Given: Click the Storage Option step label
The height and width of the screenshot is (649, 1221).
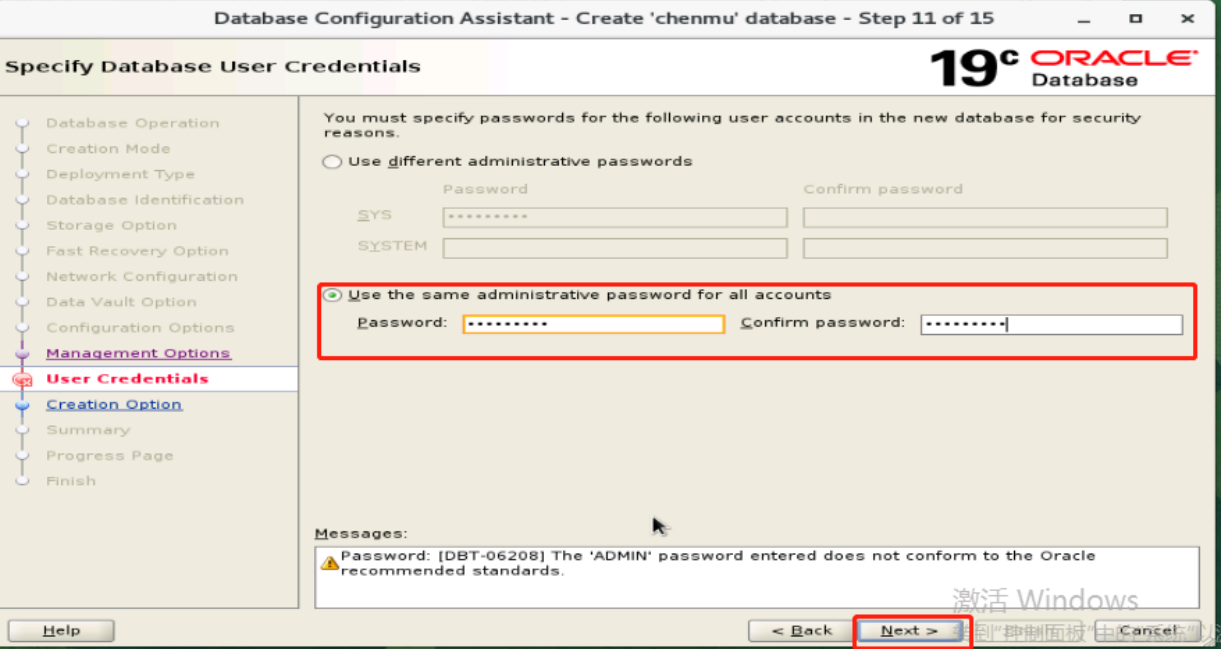Looking at the screenshot, I should [111, 225].
